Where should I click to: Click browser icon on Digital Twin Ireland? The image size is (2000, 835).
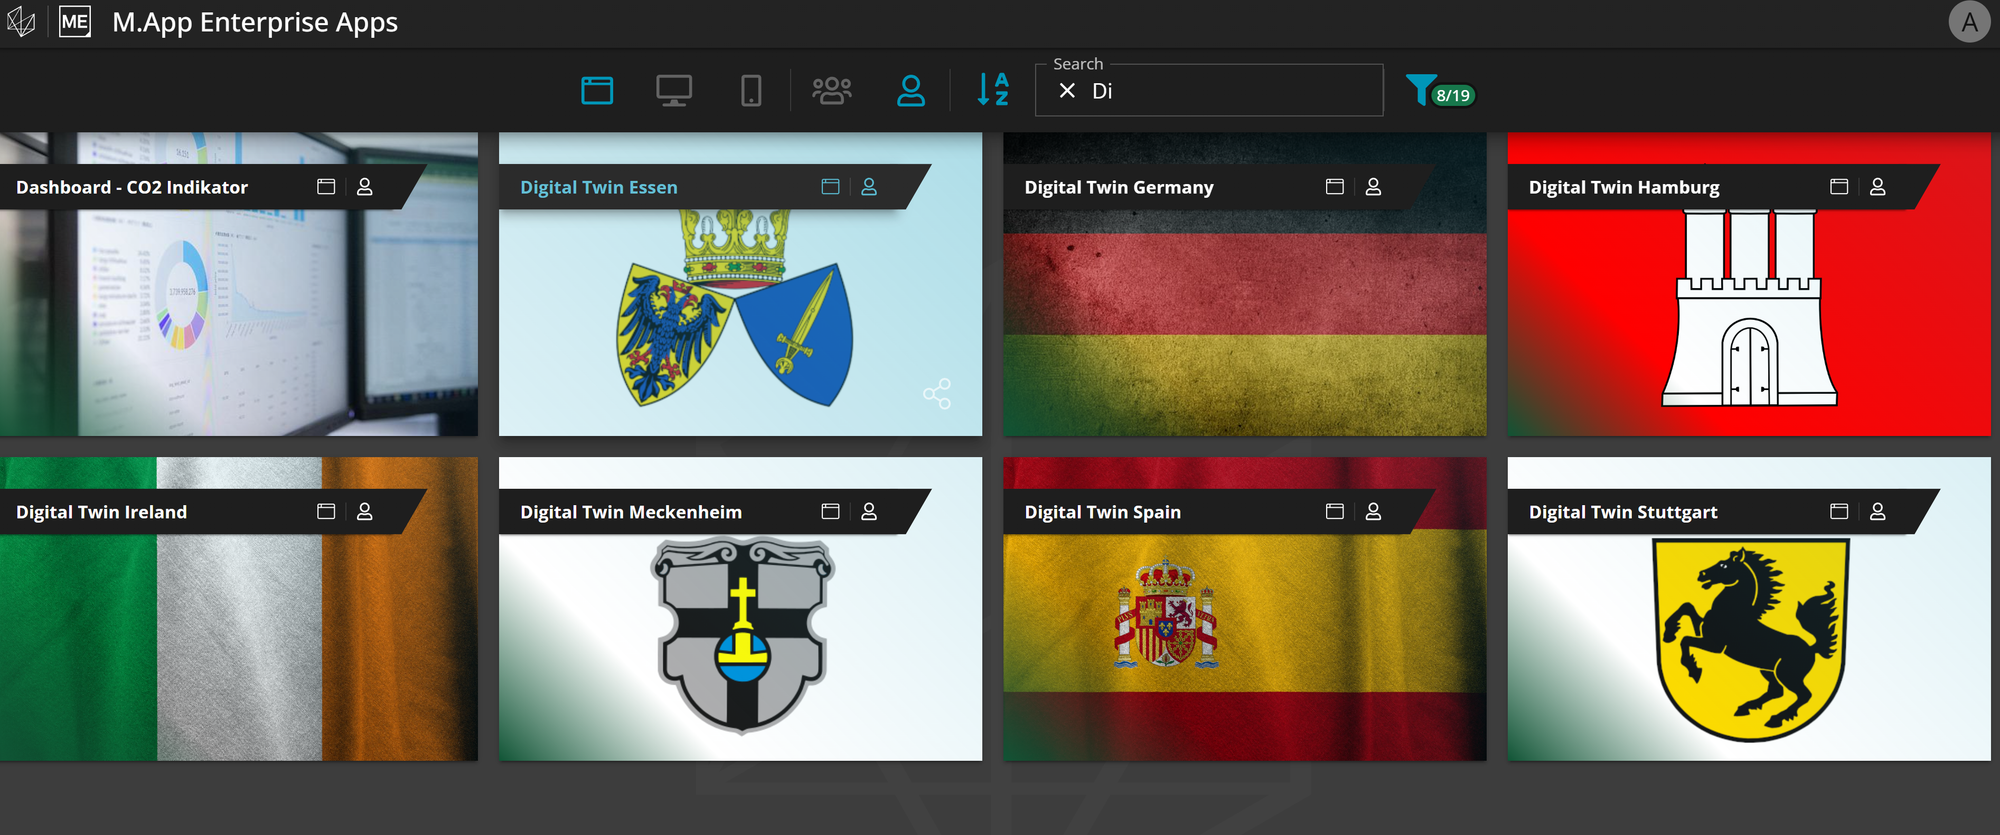[326, 512]
